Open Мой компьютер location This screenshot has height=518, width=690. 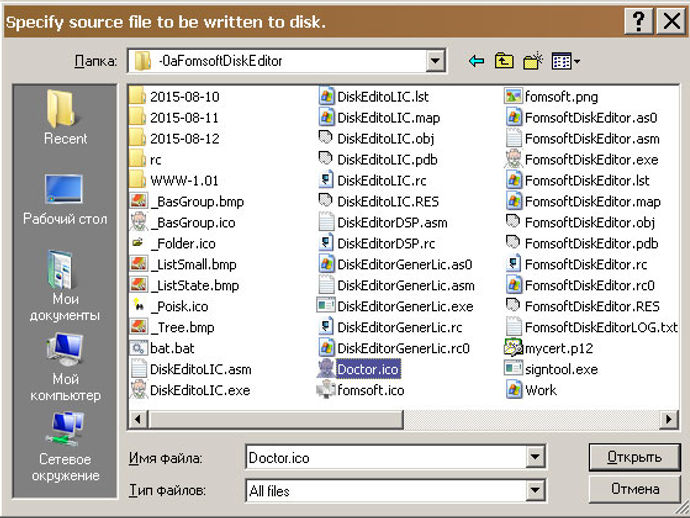coord(65,367)
